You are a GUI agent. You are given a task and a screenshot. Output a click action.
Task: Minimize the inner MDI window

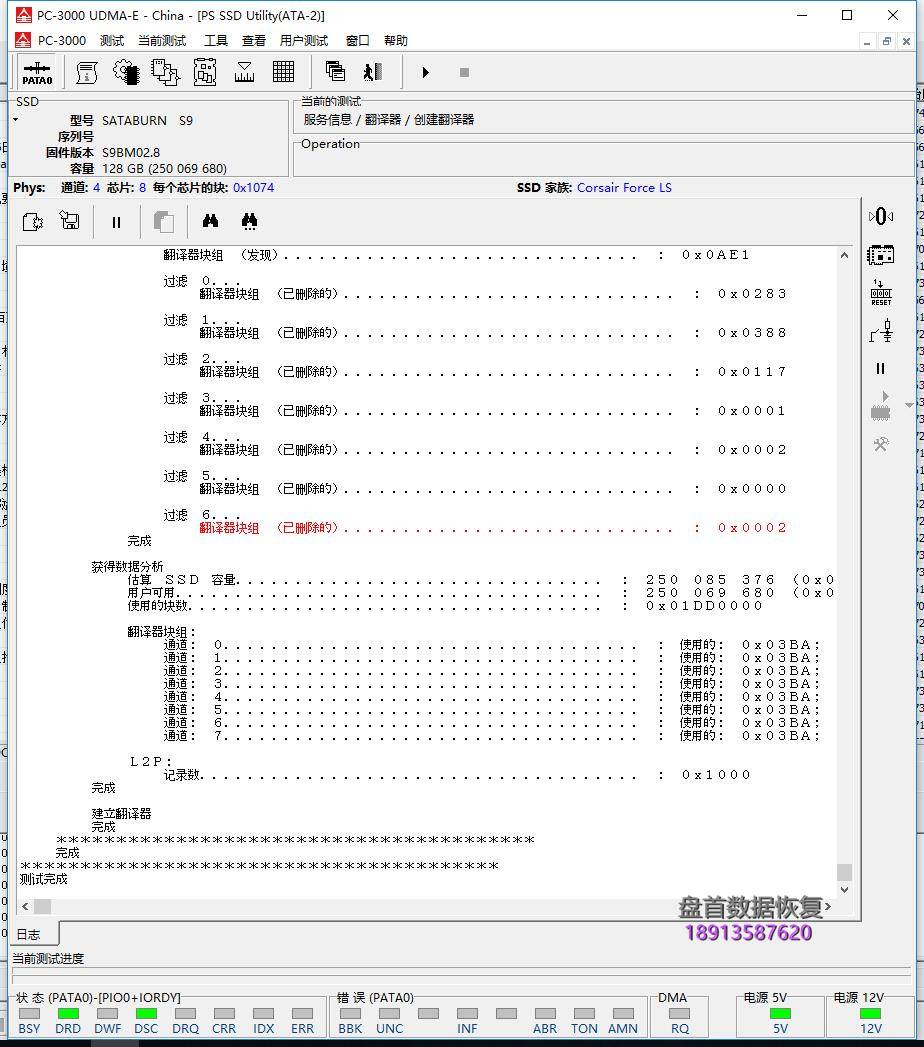pyautogui.click(x=867, y=41)
